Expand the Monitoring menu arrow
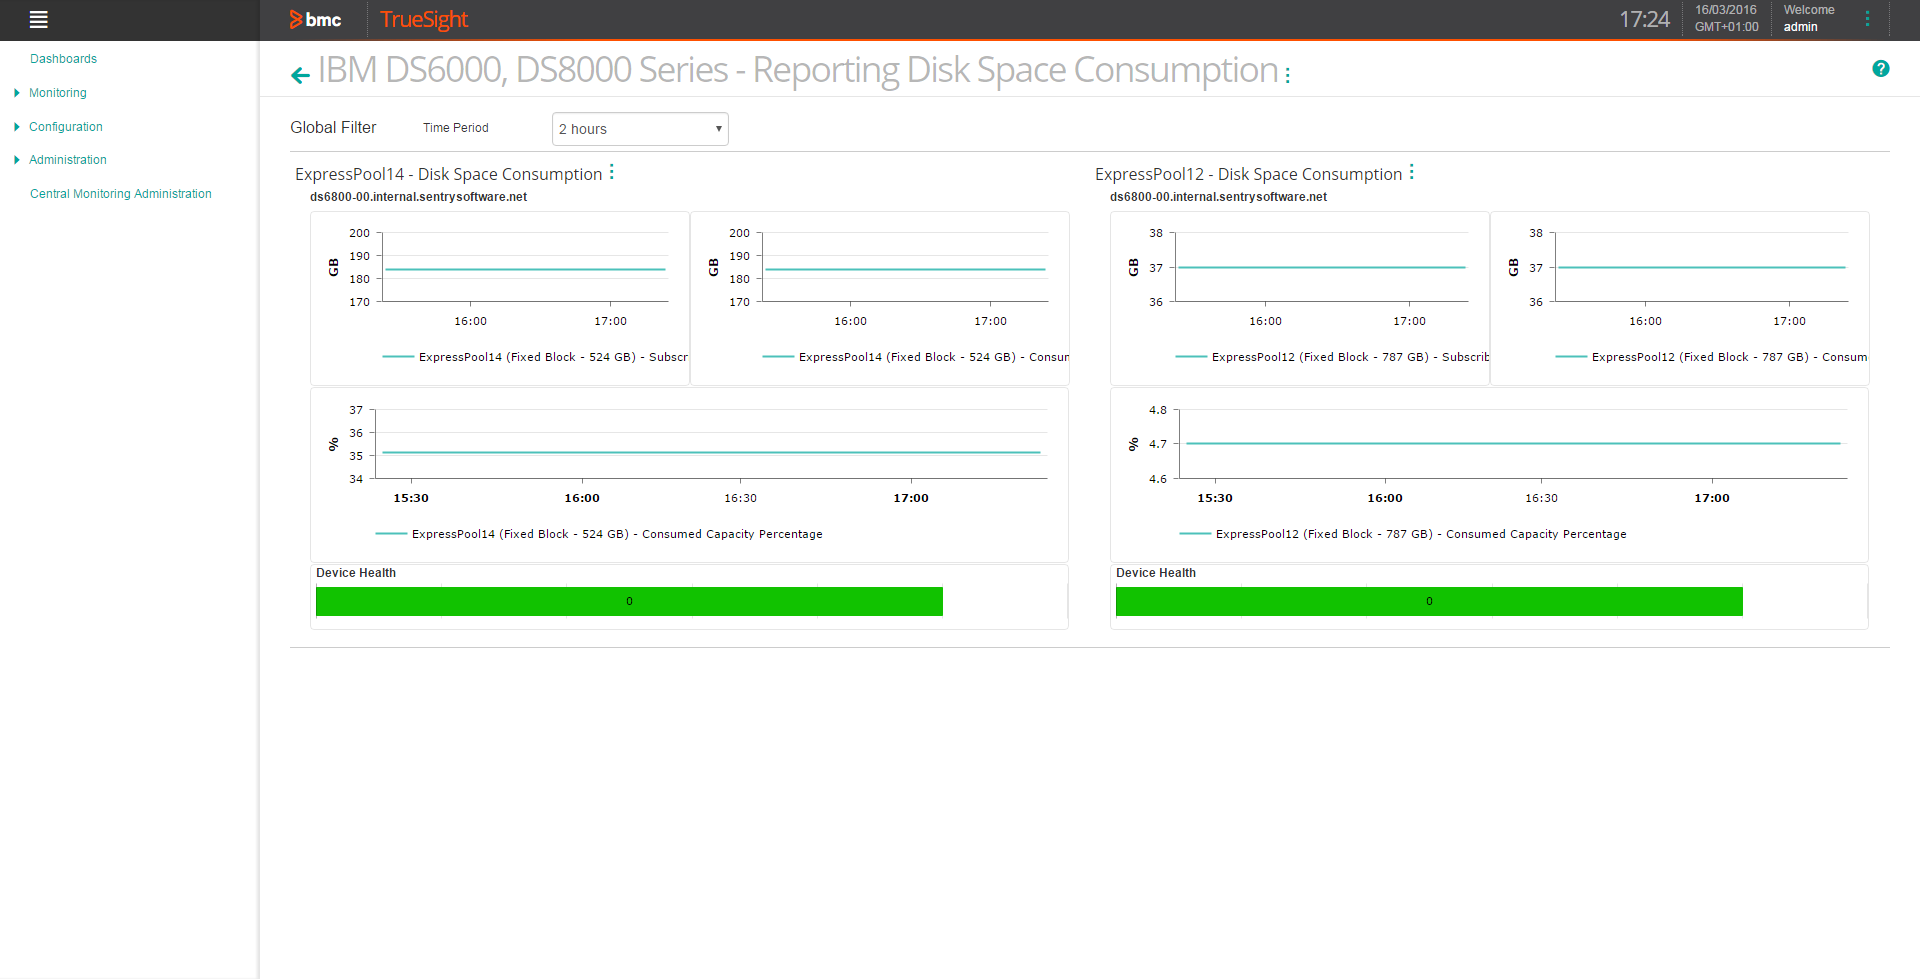 [17, 93]
